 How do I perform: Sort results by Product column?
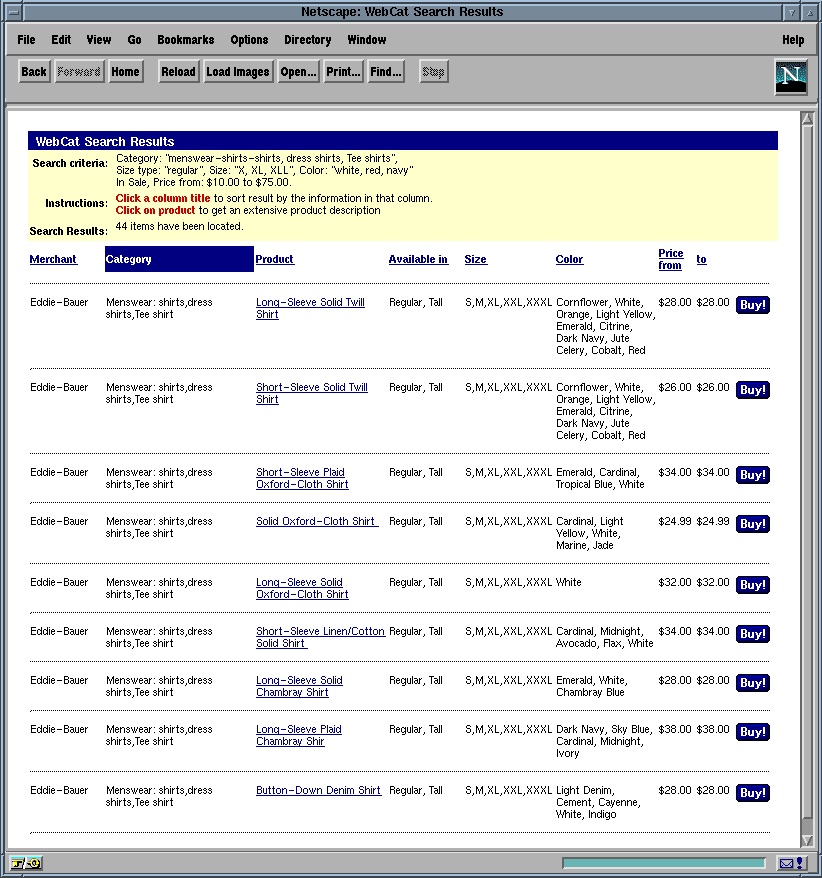(x=274, y=259)
